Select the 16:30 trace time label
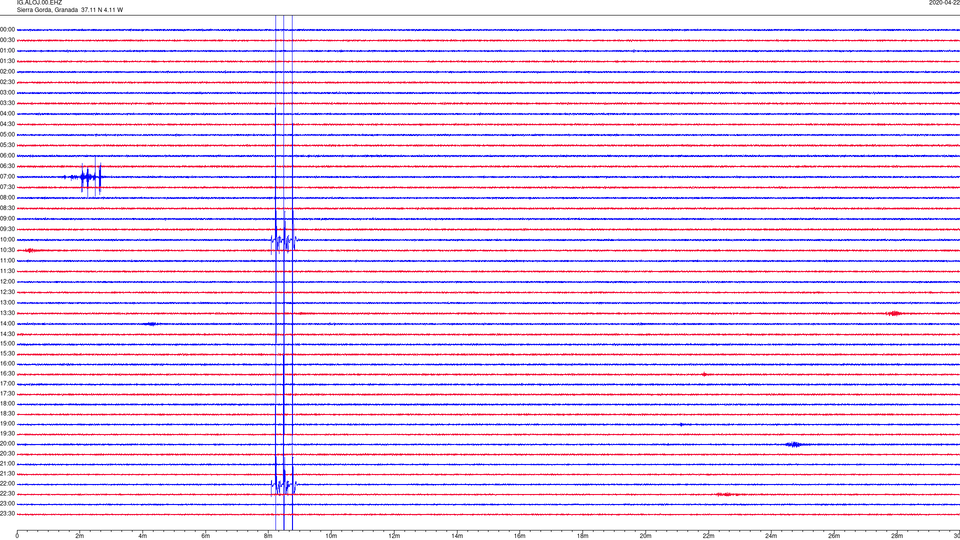Viewport: 960px width, 540px height. (x=7, y=374)
